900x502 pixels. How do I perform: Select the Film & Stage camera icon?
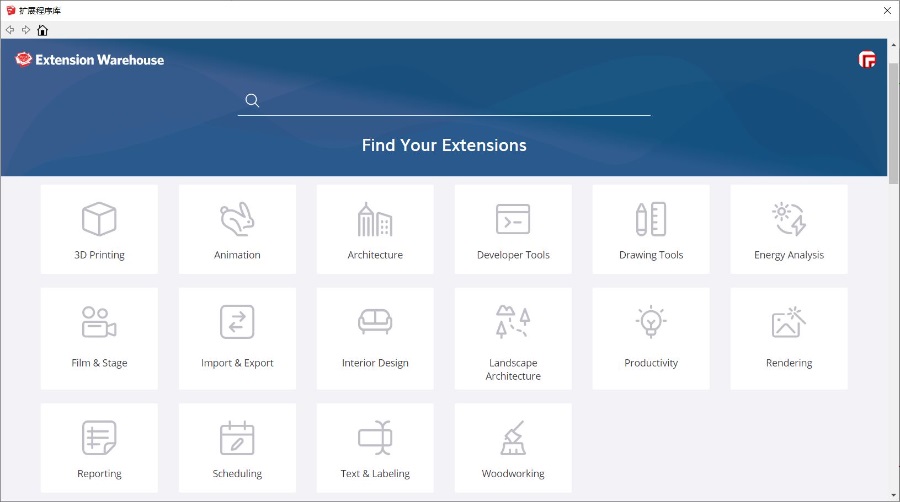pos(99,322)
